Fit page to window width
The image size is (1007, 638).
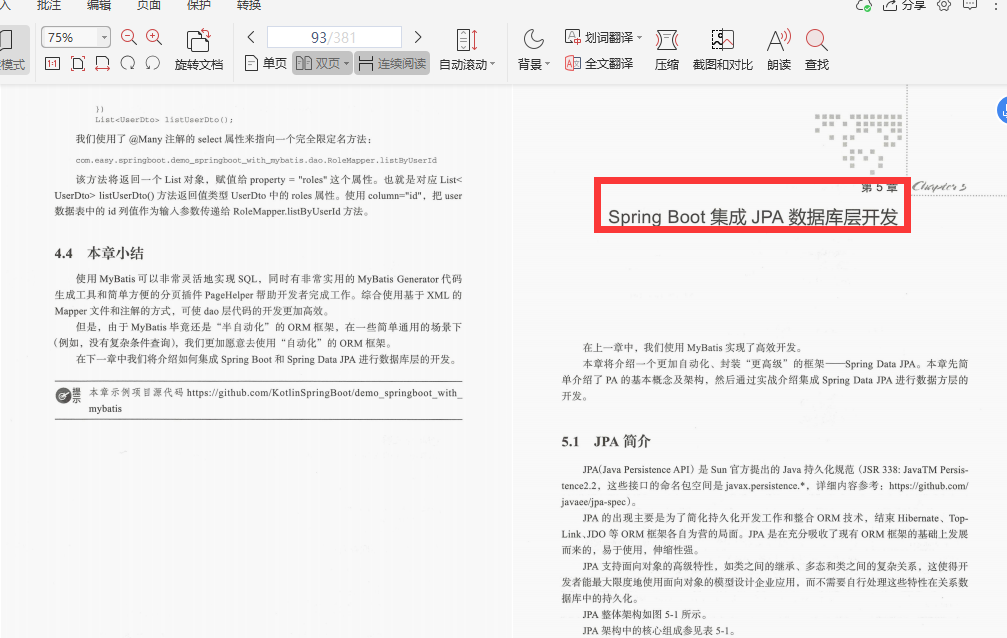click(x=102, y=64)
